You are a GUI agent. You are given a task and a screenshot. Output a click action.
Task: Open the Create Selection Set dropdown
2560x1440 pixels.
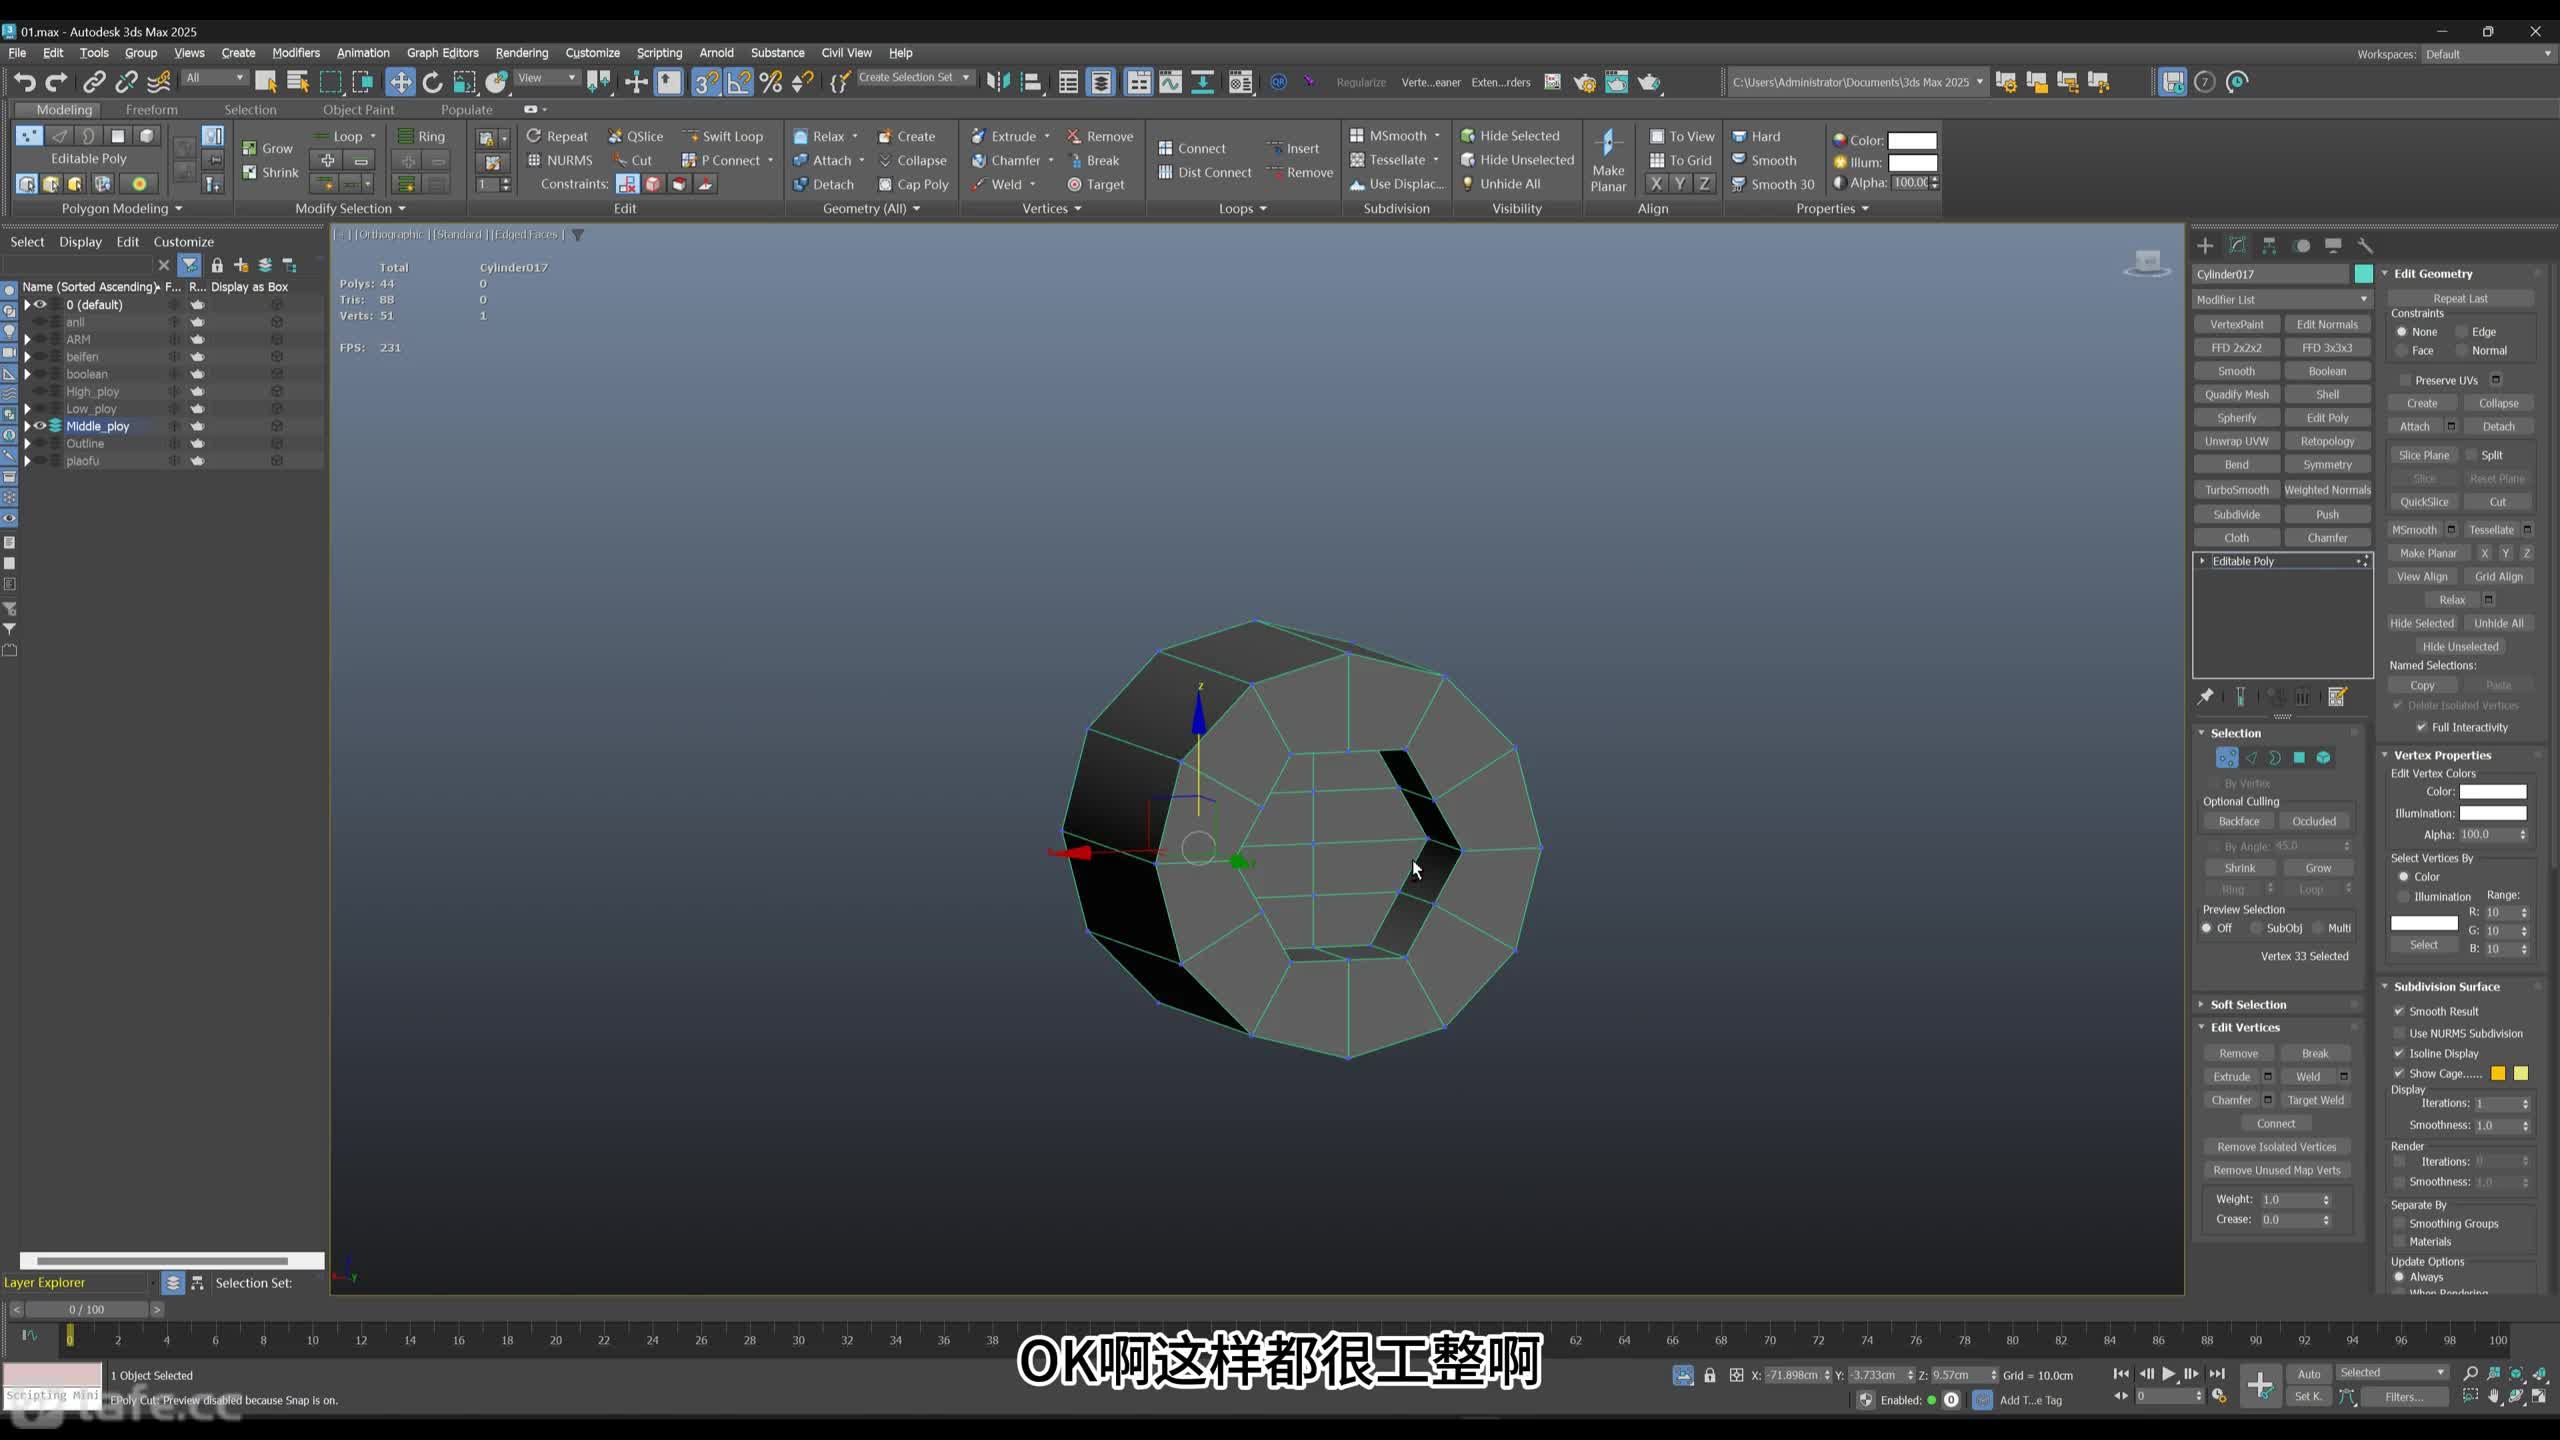pos(914,77)
